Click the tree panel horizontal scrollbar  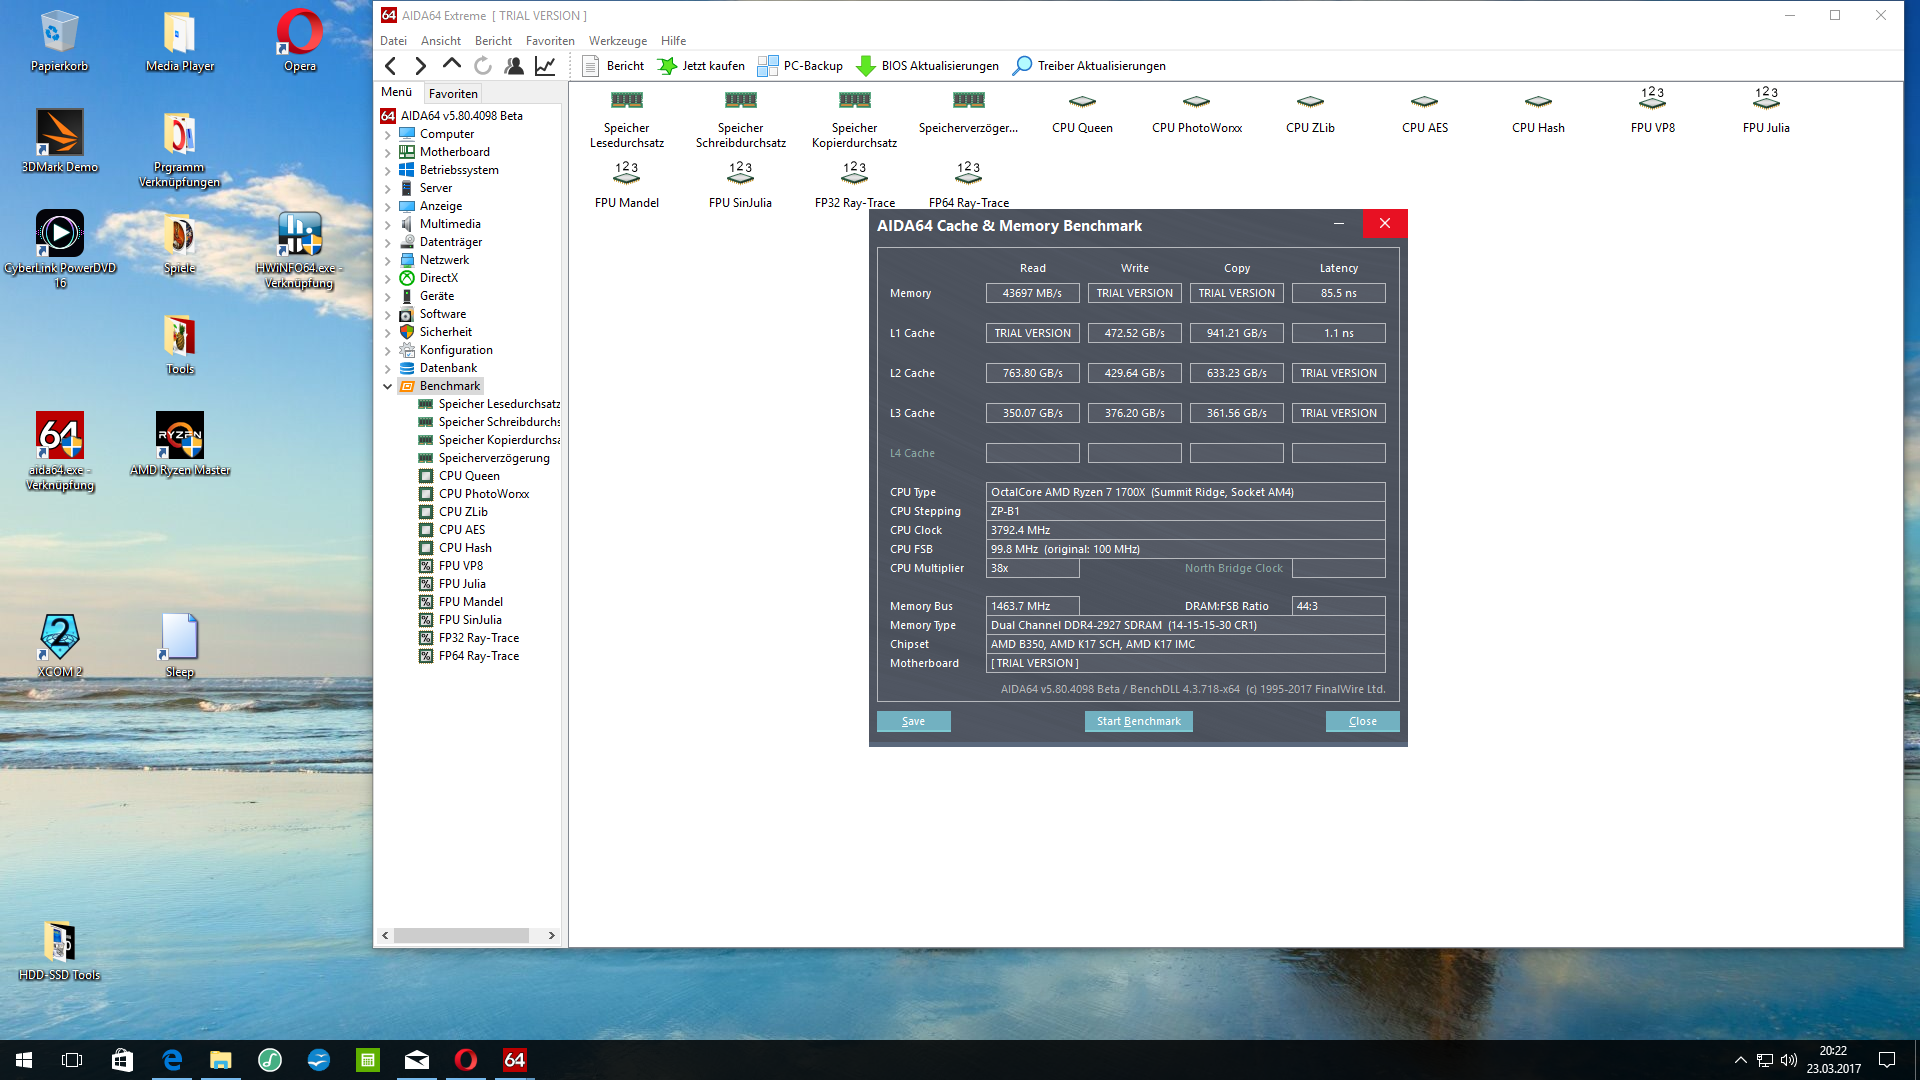pyautogui.click(x=461, y=935)
